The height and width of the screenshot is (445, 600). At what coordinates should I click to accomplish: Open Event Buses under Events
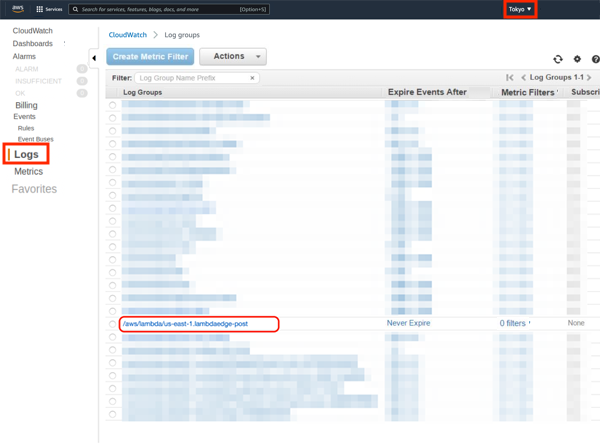click(36, 139)
